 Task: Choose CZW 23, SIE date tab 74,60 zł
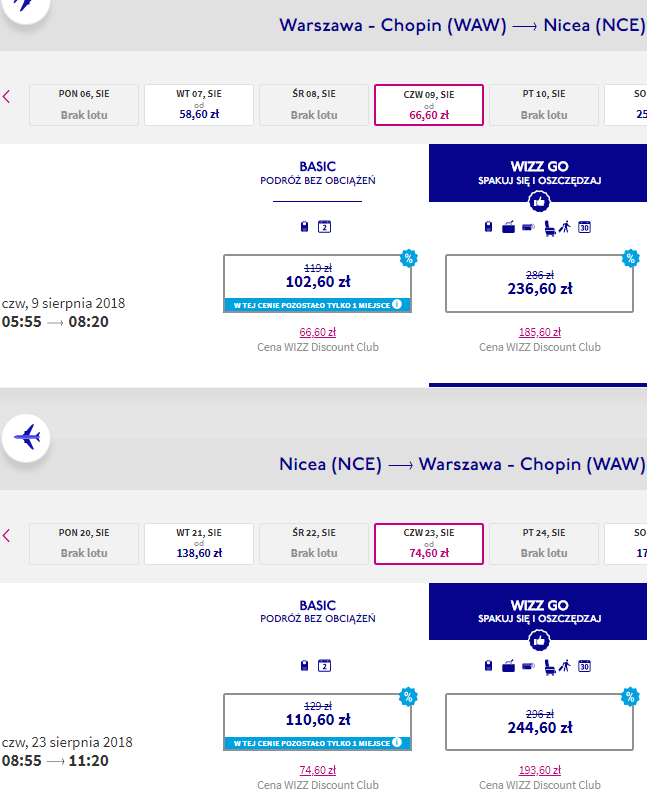[429, 544]
